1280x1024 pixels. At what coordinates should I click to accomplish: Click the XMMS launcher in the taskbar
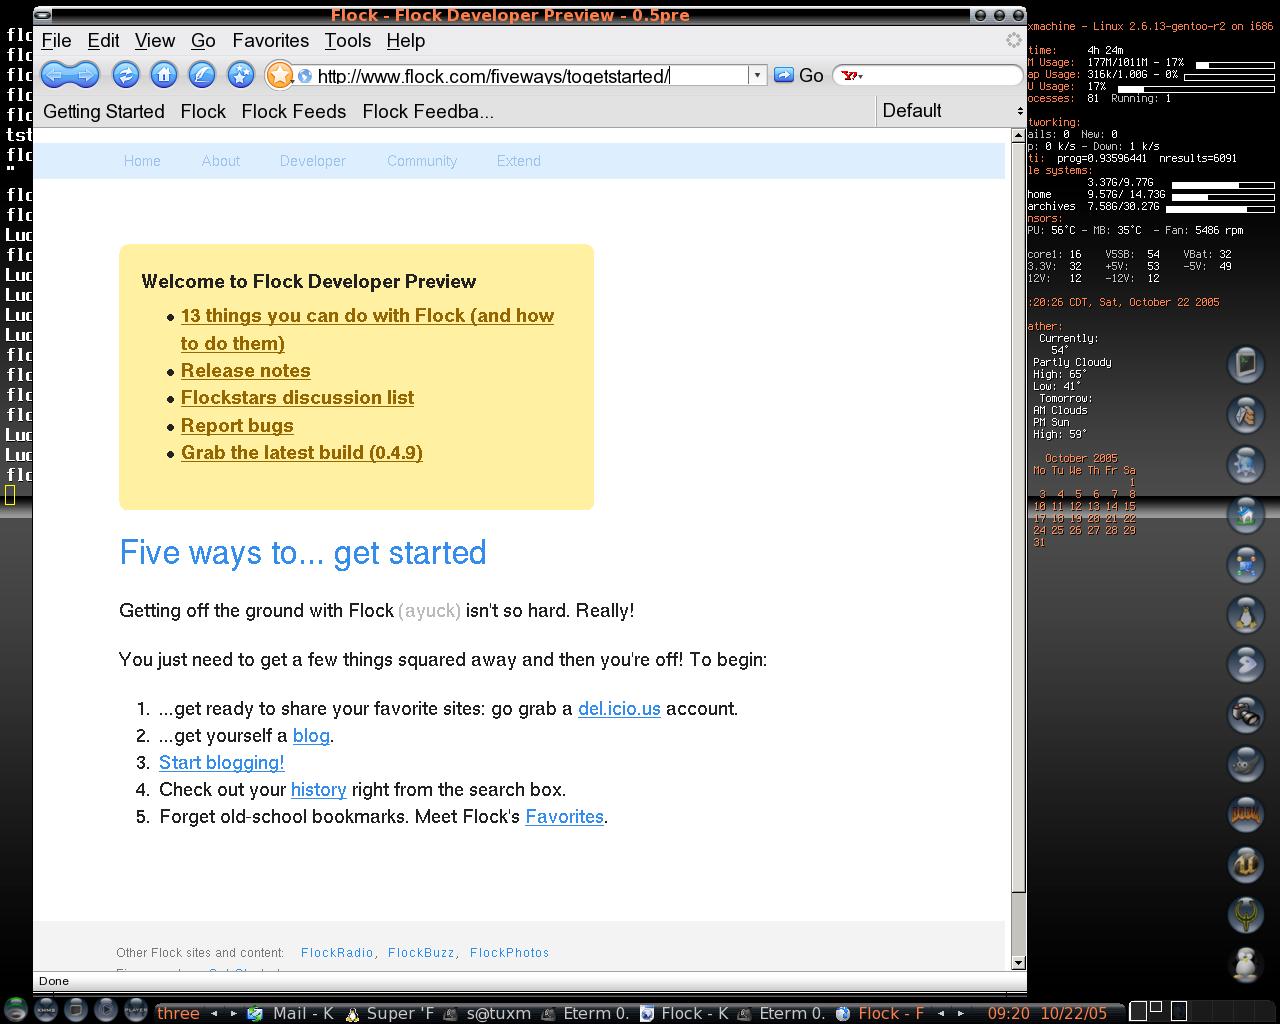(46, 1010)
